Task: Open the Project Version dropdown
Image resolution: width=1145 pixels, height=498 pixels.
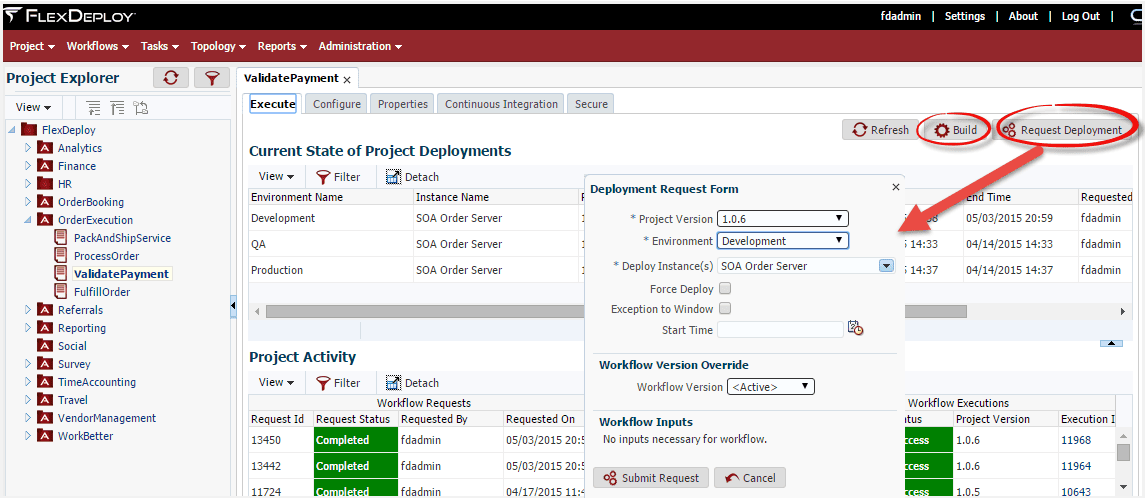Action: pos(782,218)
